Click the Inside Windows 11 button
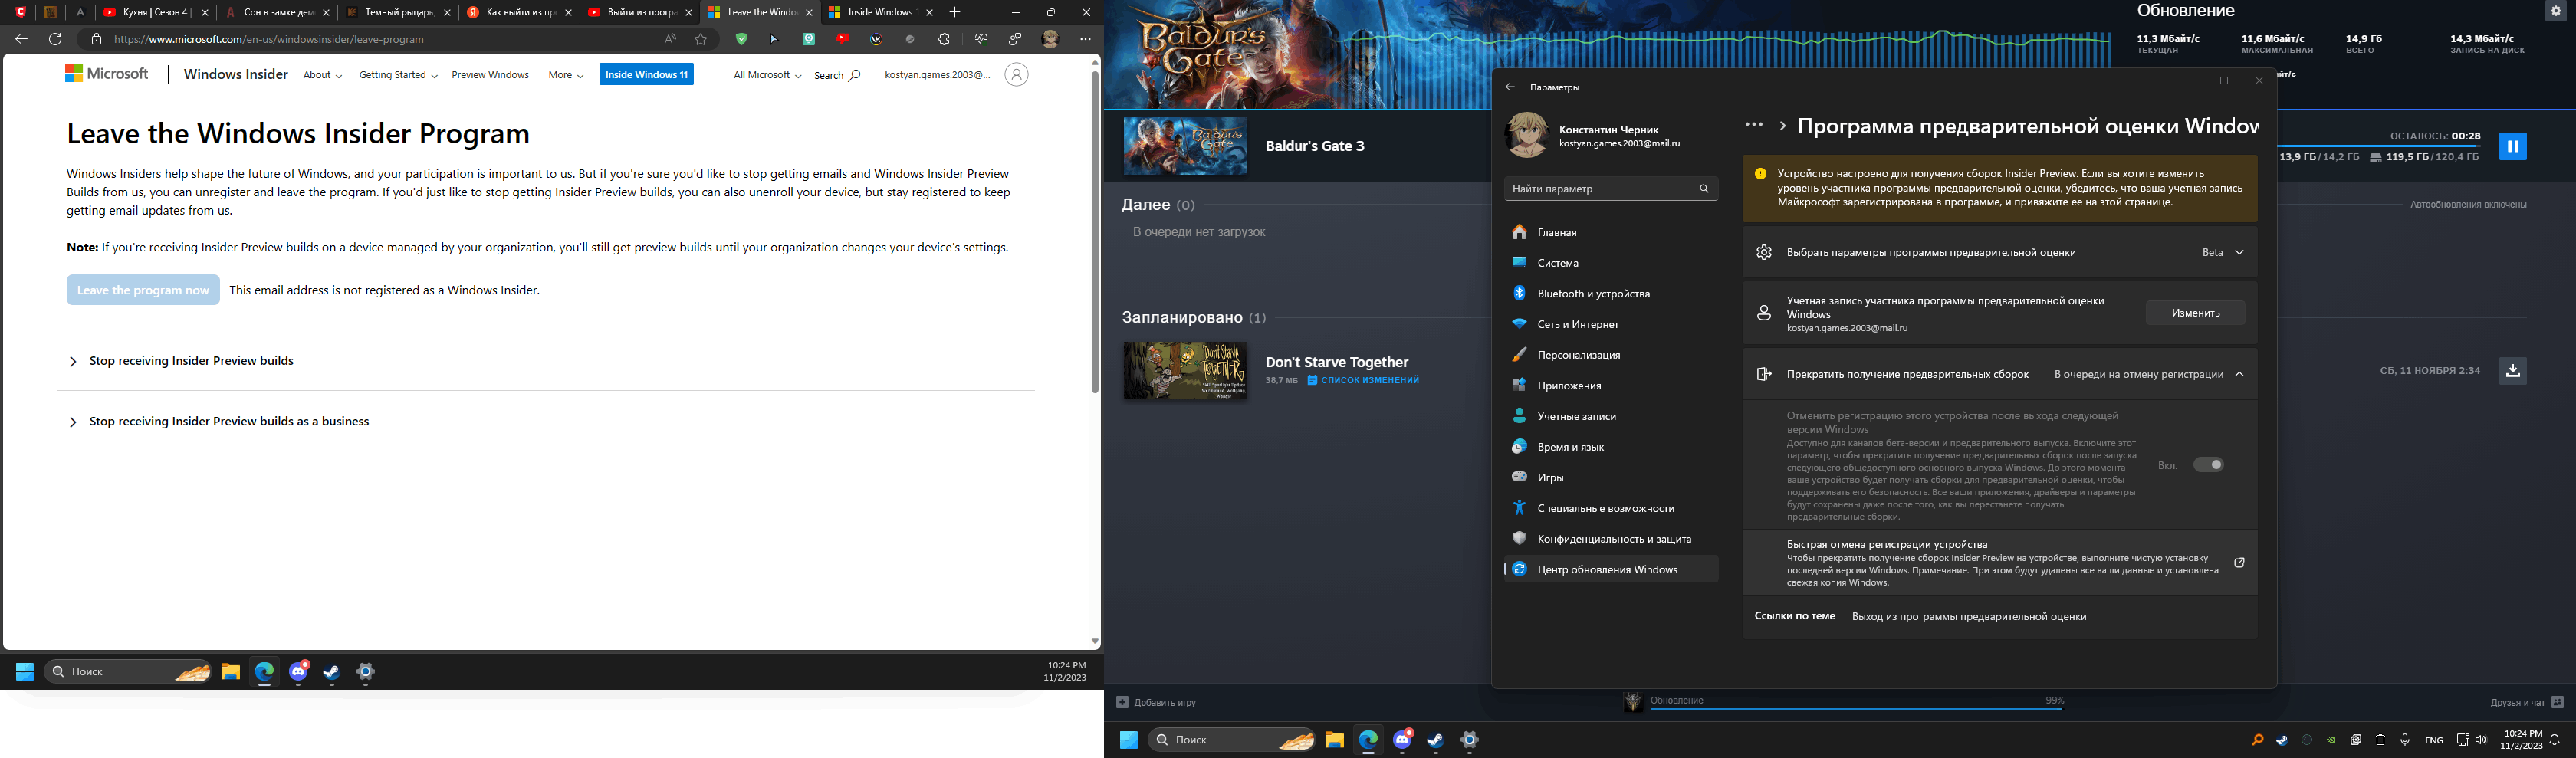 (646, 74)
